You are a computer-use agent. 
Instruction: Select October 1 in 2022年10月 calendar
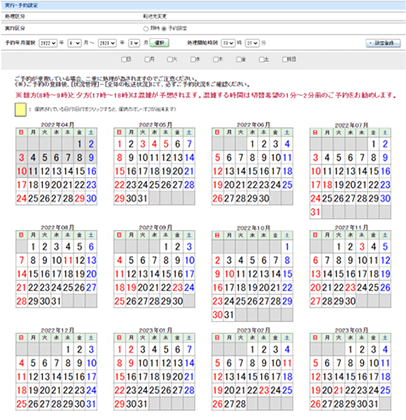(x=287, y=247)
